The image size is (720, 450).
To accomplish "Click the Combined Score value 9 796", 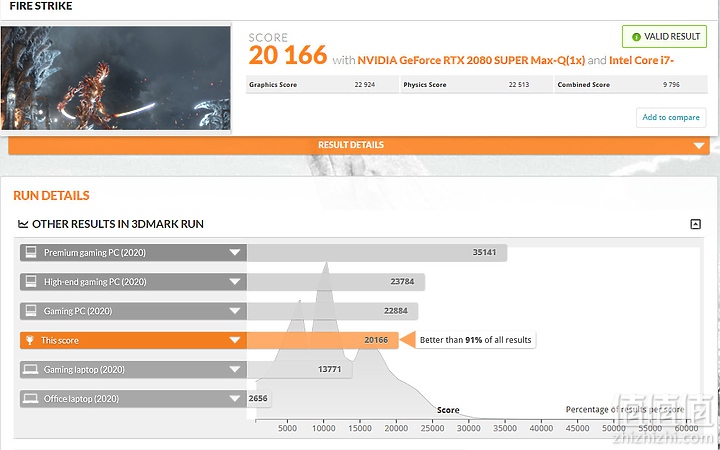I will coord(671,85).
